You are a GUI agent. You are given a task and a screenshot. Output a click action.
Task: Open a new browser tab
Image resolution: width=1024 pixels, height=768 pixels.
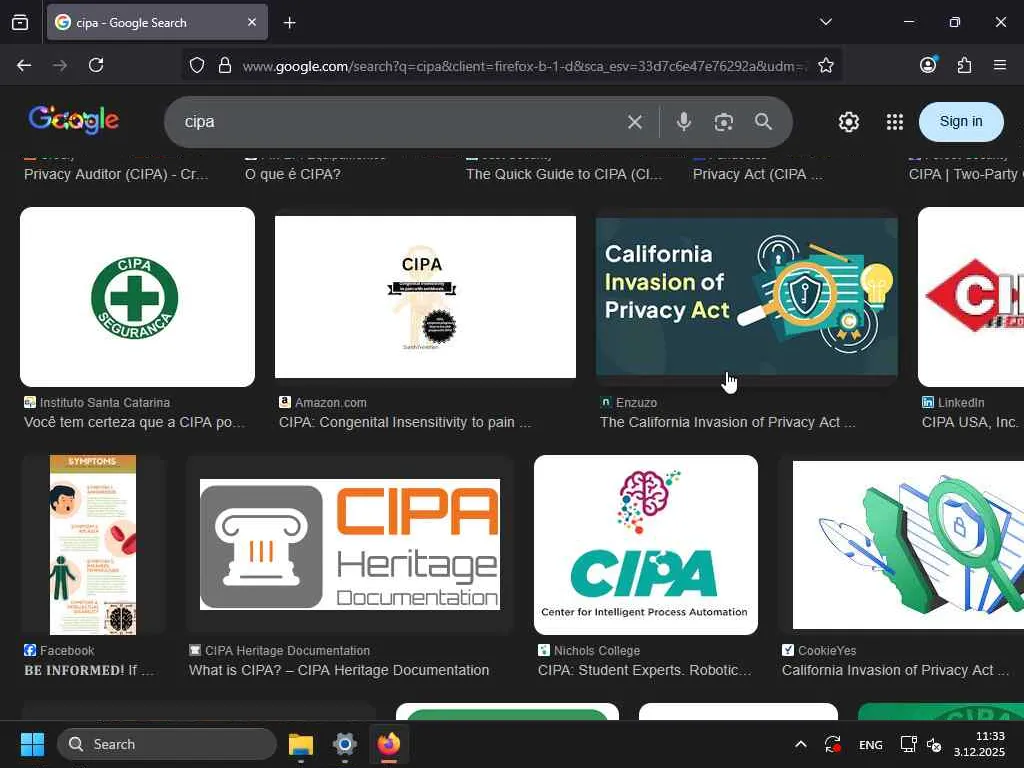pyautogui.click(x=289, y=23)
